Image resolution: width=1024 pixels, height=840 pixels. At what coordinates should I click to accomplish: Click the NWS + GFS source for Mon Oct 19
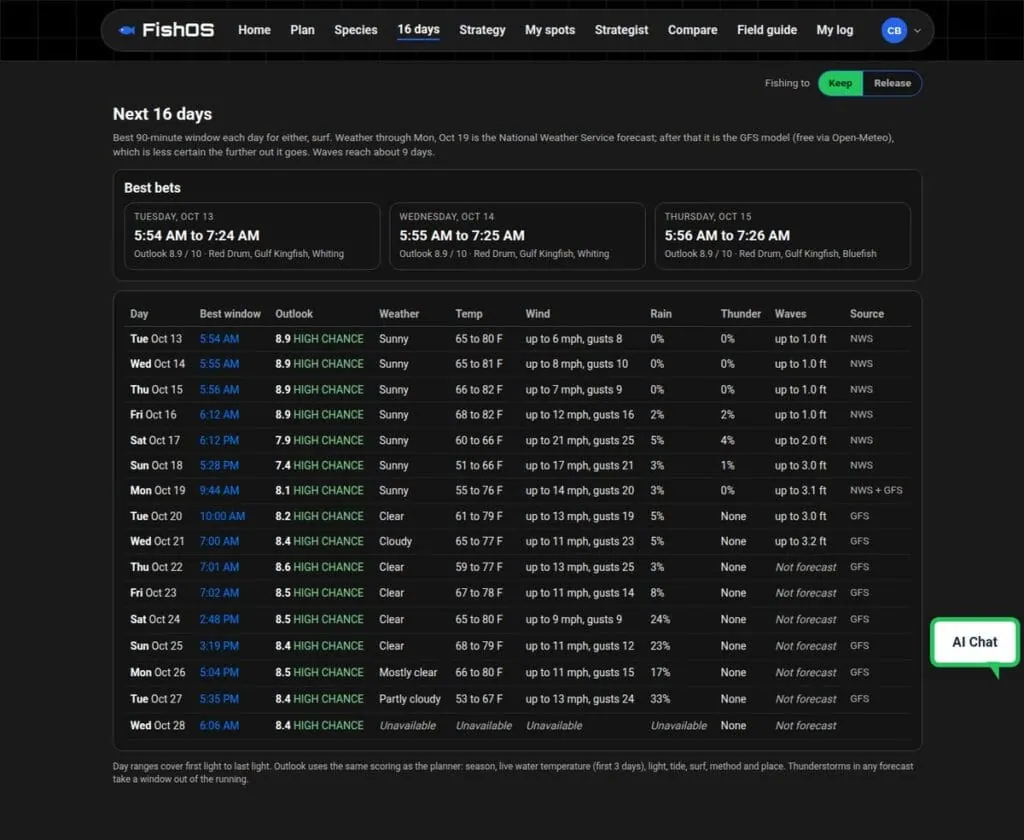pyautogui.click(x=876, y=491)
